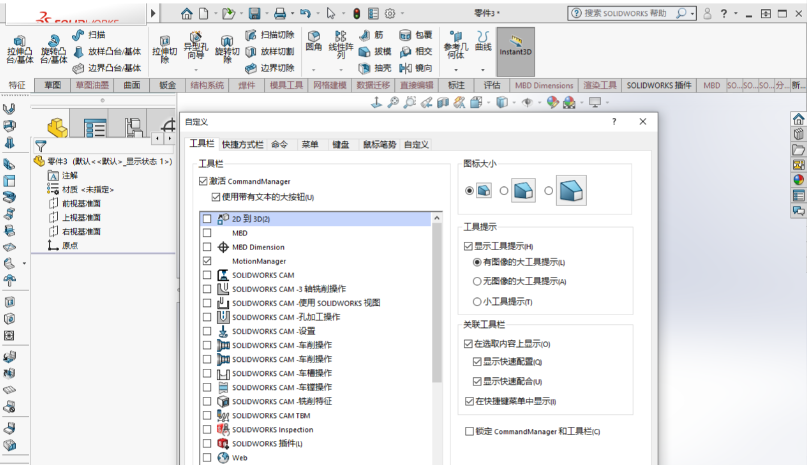
Task: Click the rebuild traffic light icon
Action: [357, 13]
